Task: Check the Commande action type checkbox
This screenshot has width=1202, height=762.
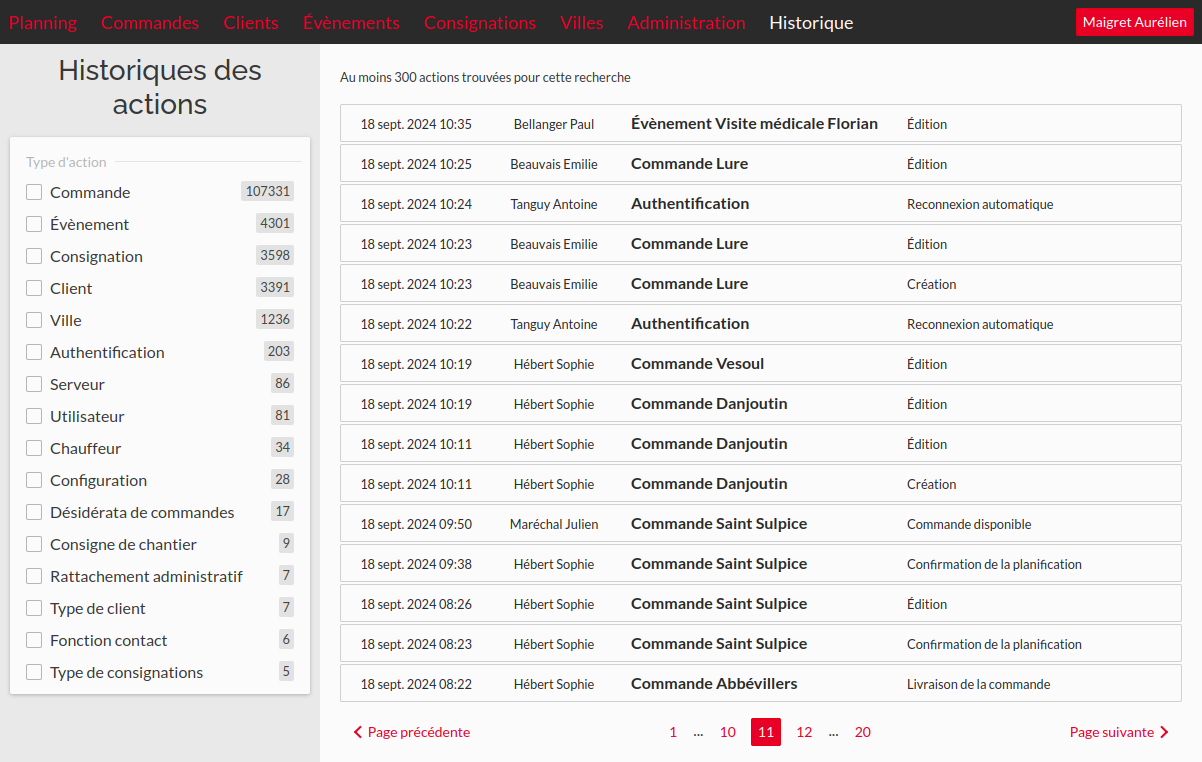Action: pos(34,192)
